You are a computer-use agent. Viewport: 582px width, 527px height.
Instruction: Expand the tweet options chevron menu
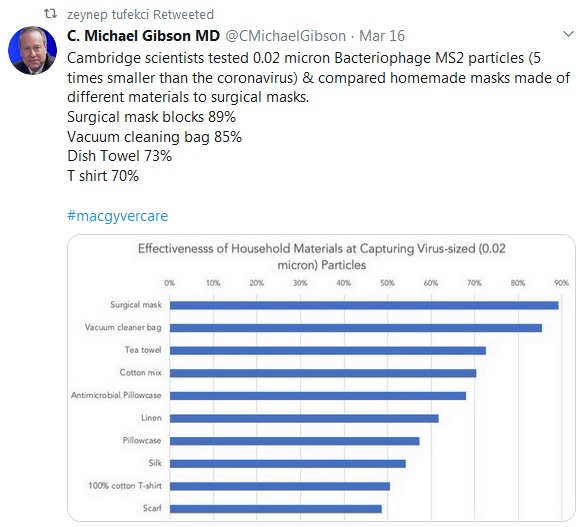[568, 35]
